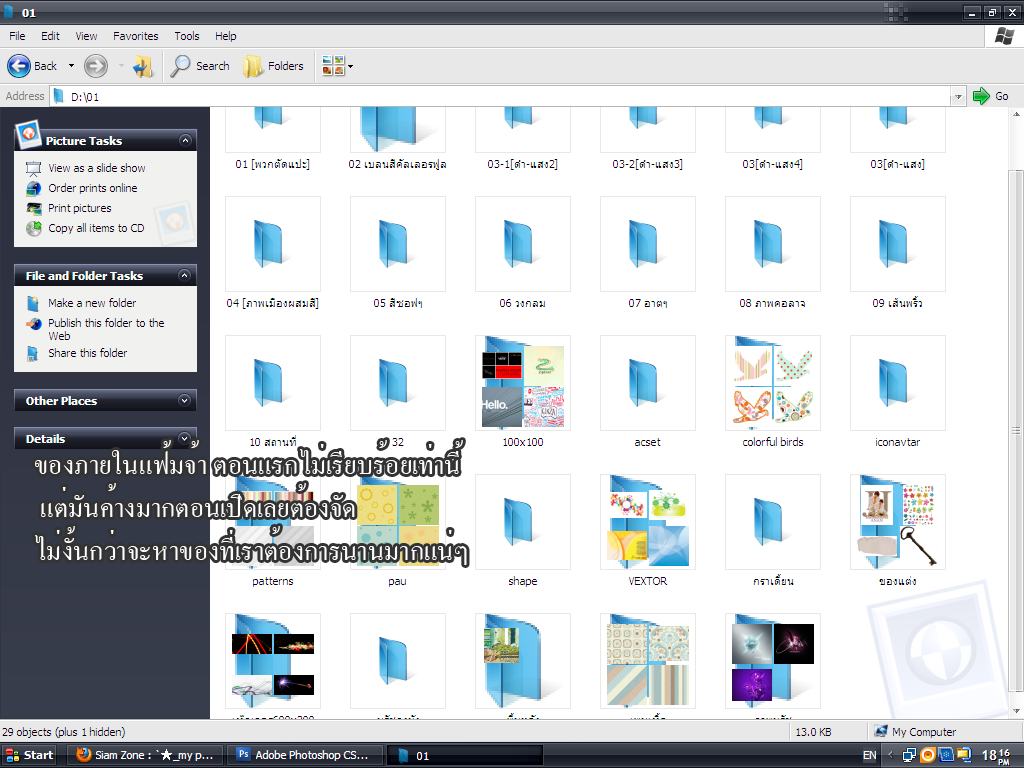Collapse the File and Folder Tasks panel

(x=185, y=276)
